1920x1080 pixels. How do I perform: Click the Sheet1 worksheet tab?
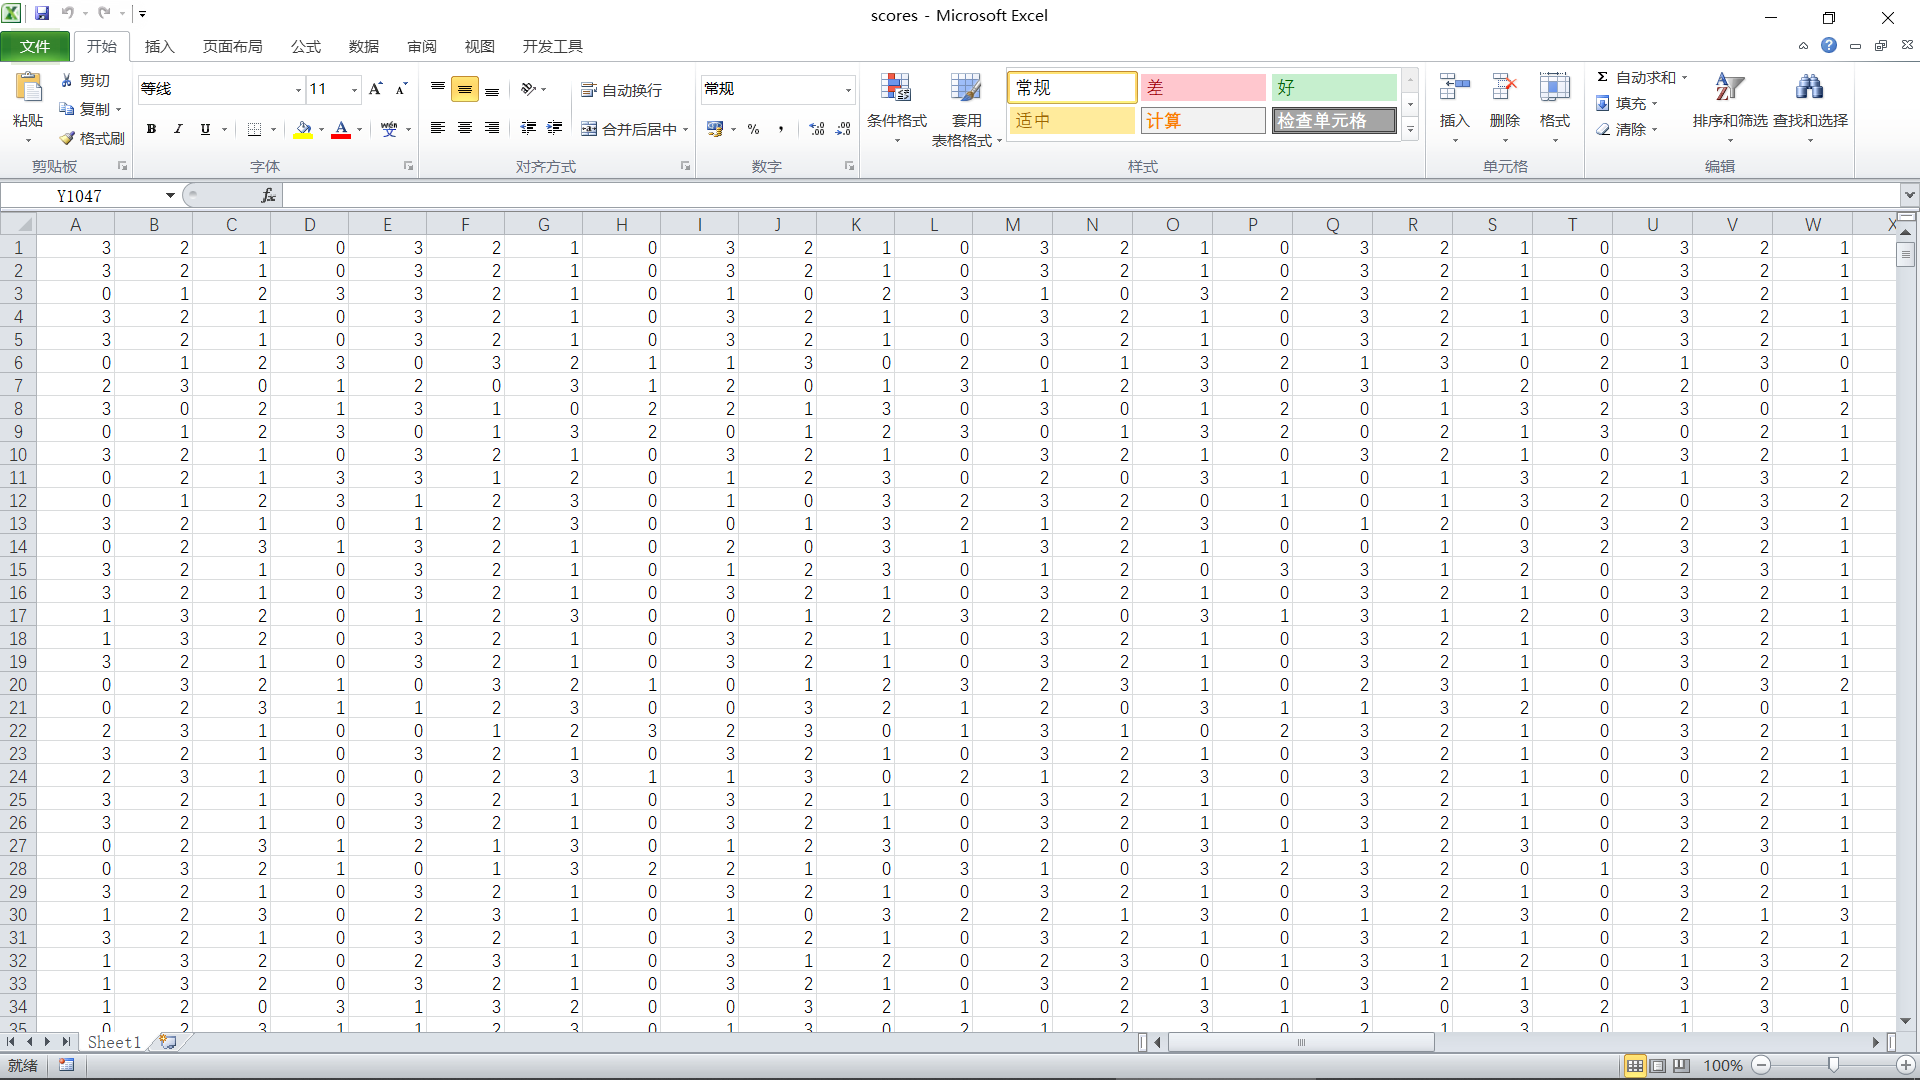(114, 1042)
